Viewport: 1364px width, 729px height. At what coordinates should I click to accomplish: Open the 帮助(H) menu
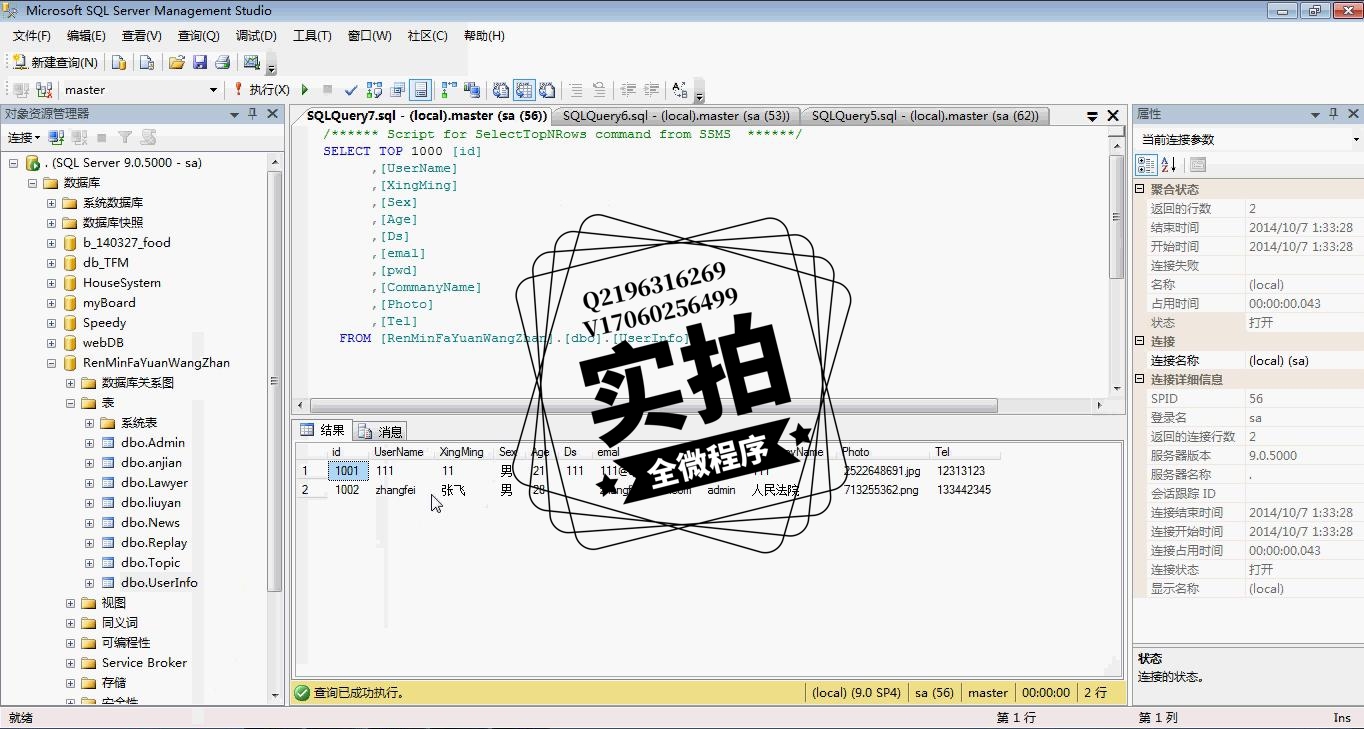coord(484,35)
